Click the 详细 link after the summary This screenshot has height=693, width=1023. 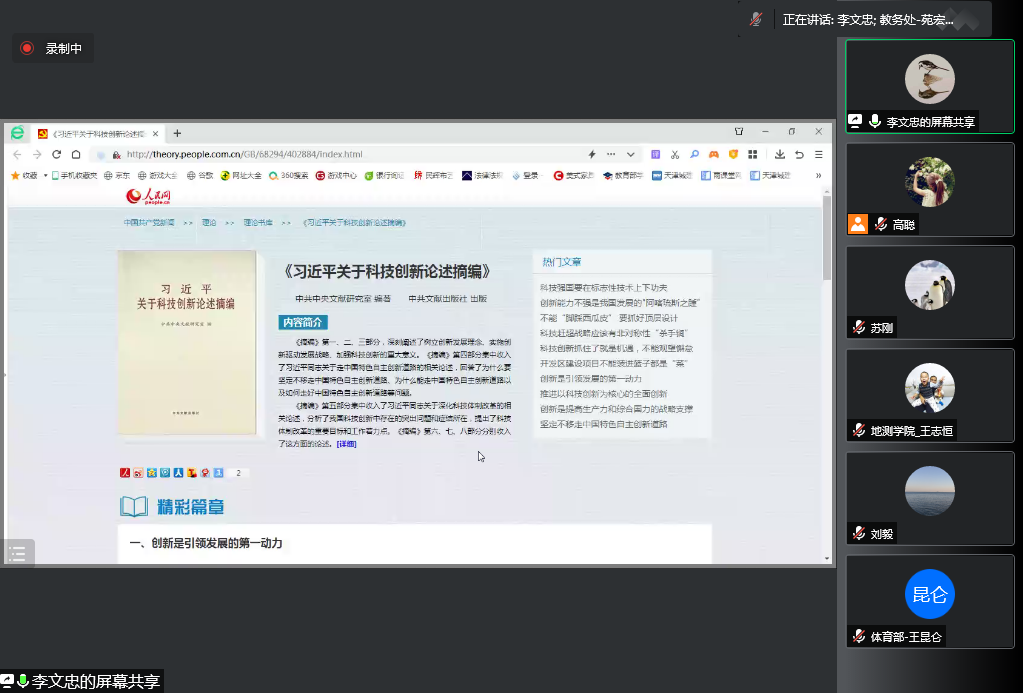tap(346, 443)
